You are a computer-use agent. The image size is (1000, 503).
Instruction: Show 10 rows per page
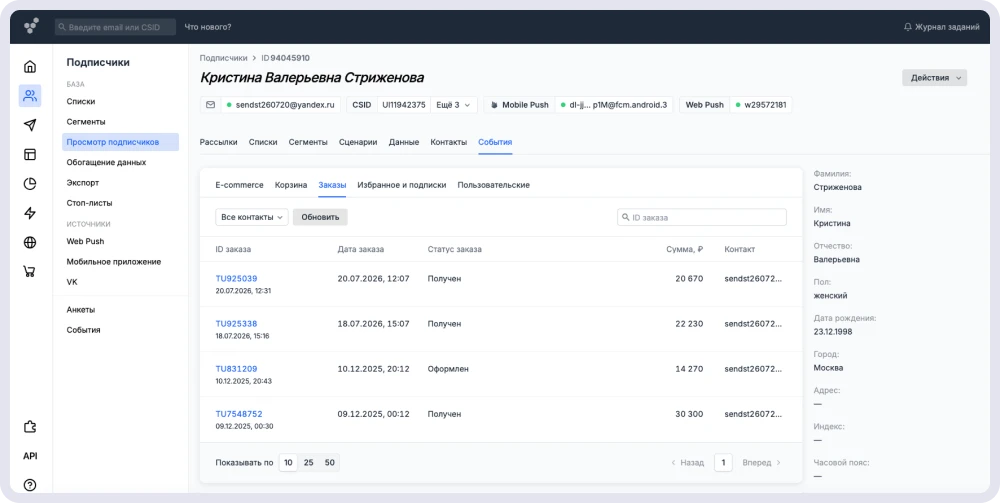pos(288,463)
